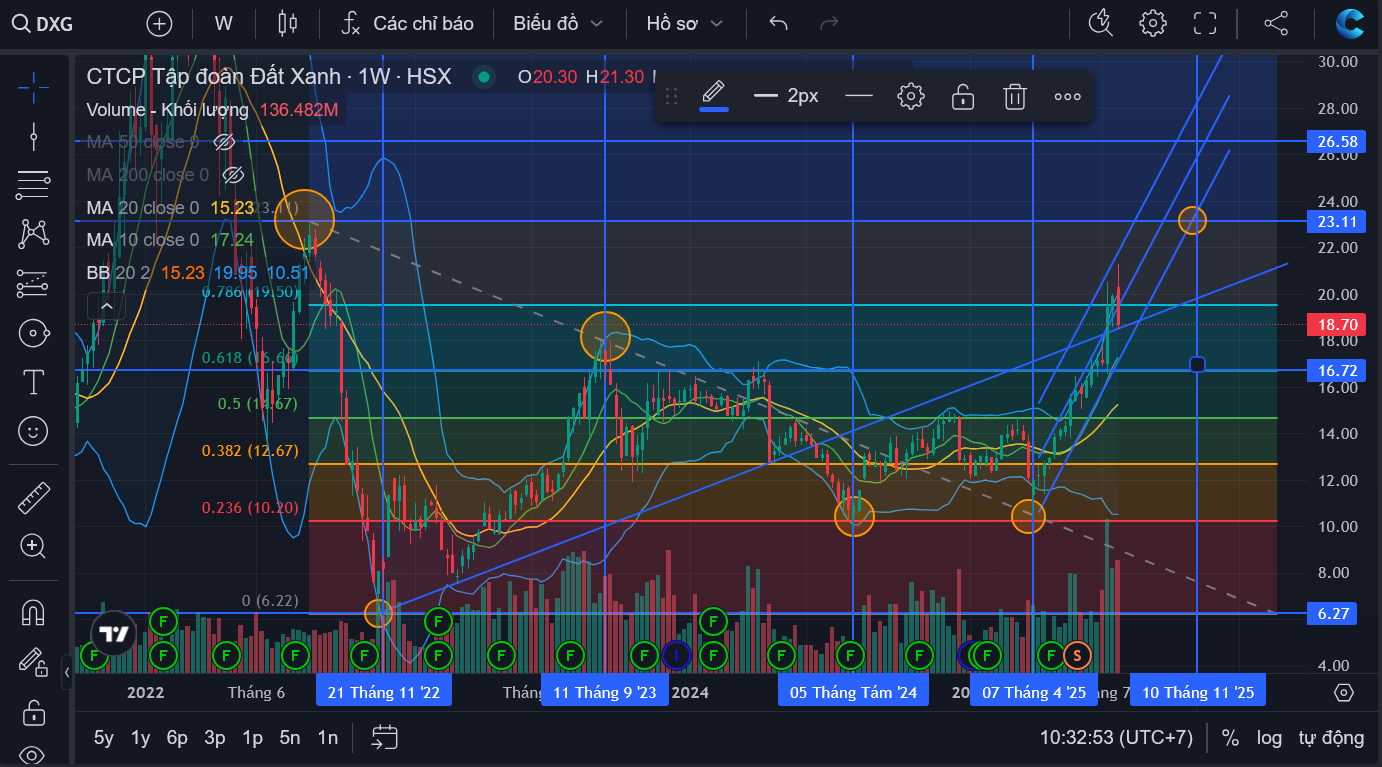Select the MA 20 close 0 legend
The image size is (1382, 767).
tap(142, 208)
